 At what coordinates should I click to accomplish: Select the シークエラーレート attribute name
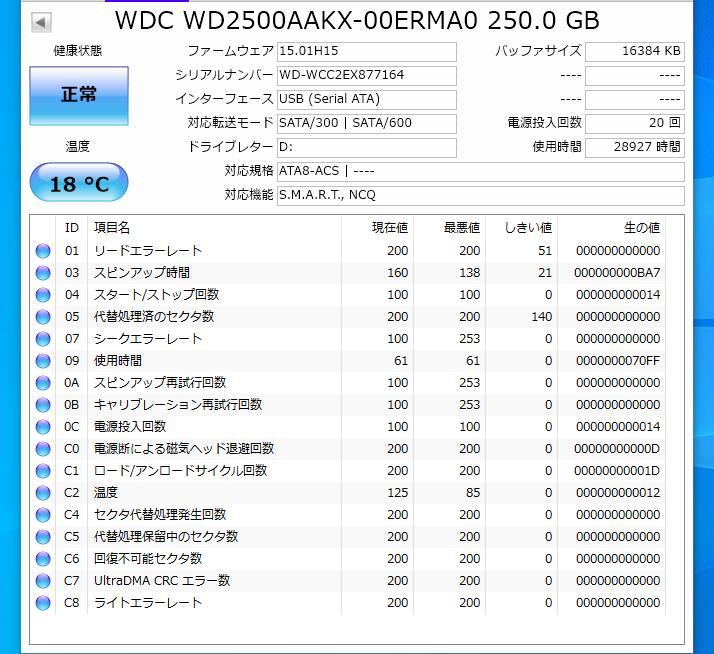(148, 339)
